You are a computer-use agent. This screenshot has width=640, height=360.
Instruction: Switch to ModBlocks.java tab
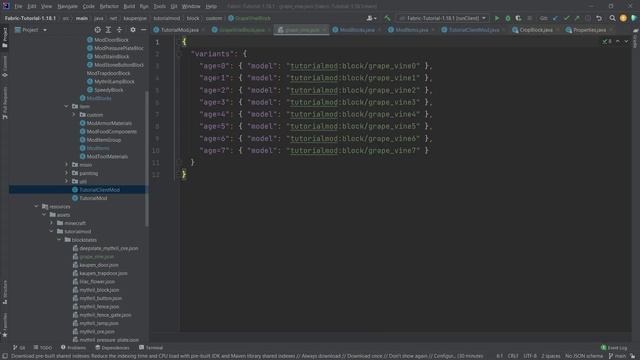pos(357,30)
